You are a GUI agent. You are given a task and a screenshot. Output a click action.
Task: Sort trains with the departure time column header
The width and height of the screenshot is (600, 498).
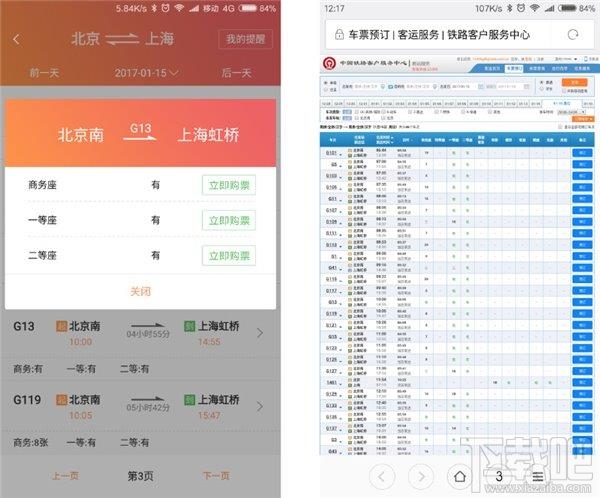(x=385, y=137)
